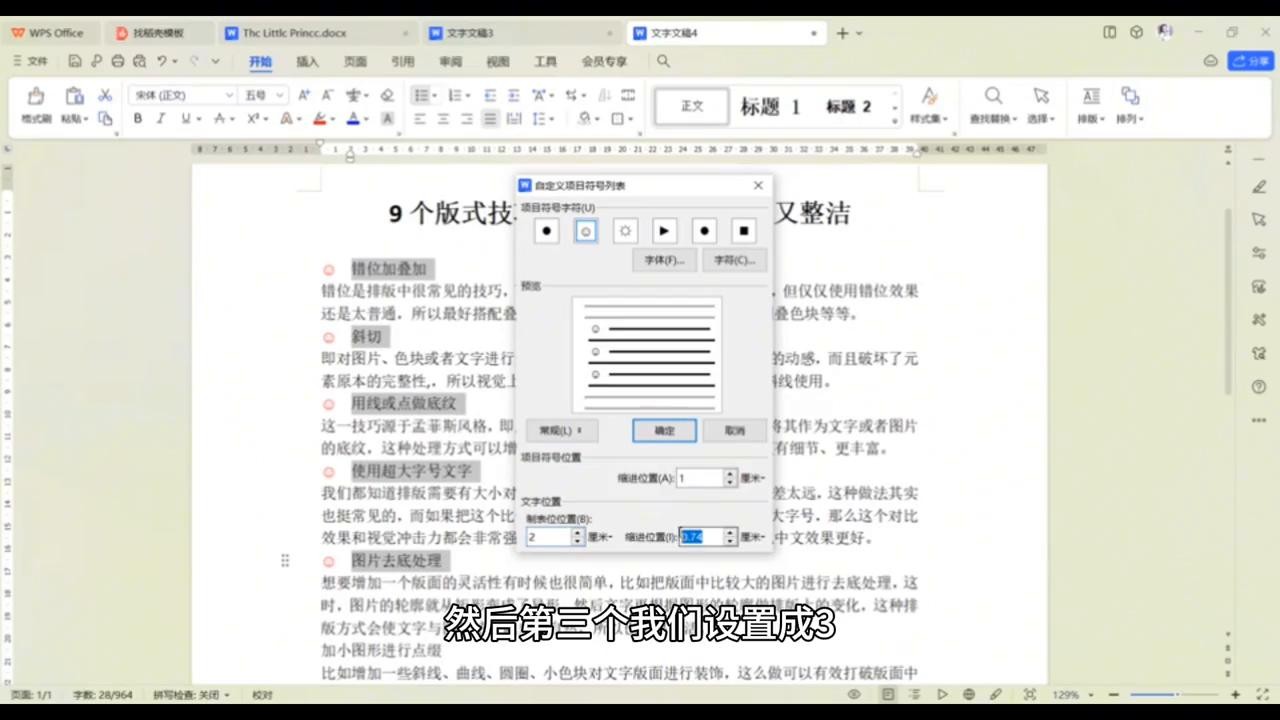Select the solid square bullet symbol

pos(744,231)
